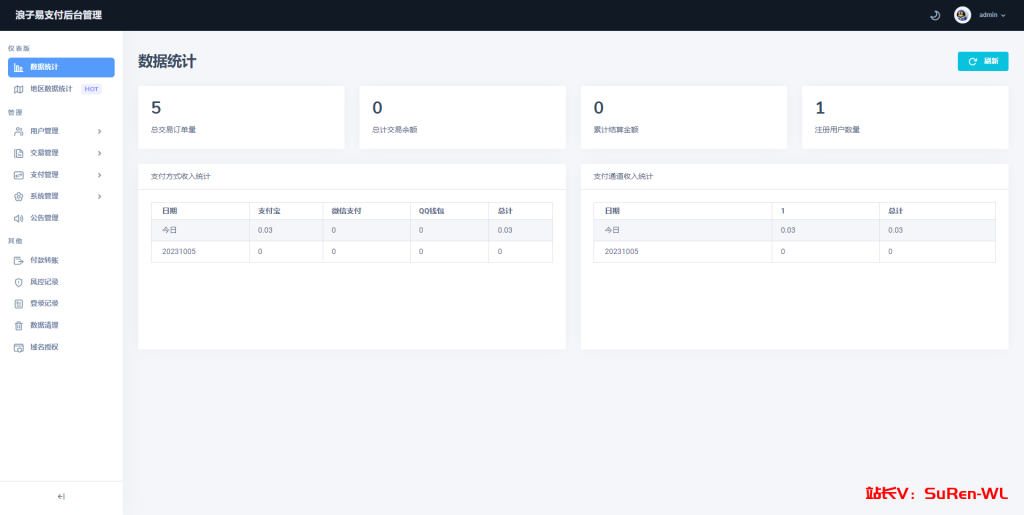Open 公告管理 speaker icon

[19, 218]
